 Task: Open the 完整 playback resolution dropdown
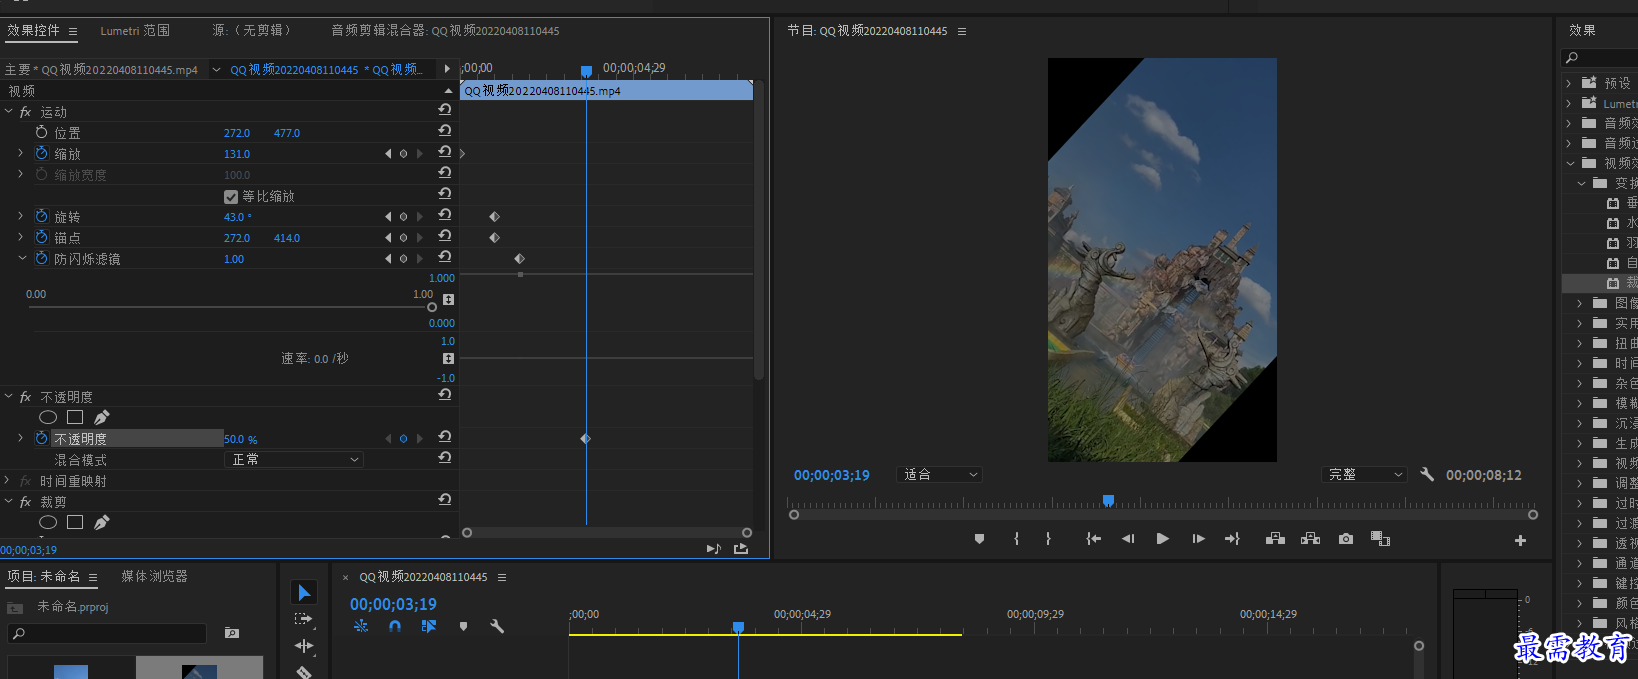(x=1365, y=475)
